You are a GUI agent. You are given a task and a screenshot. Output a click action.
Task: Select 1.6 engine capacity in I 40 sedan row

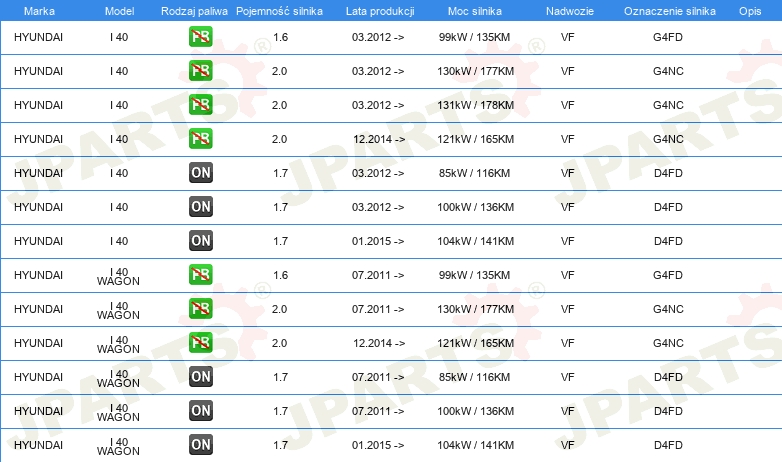point(280,37)
